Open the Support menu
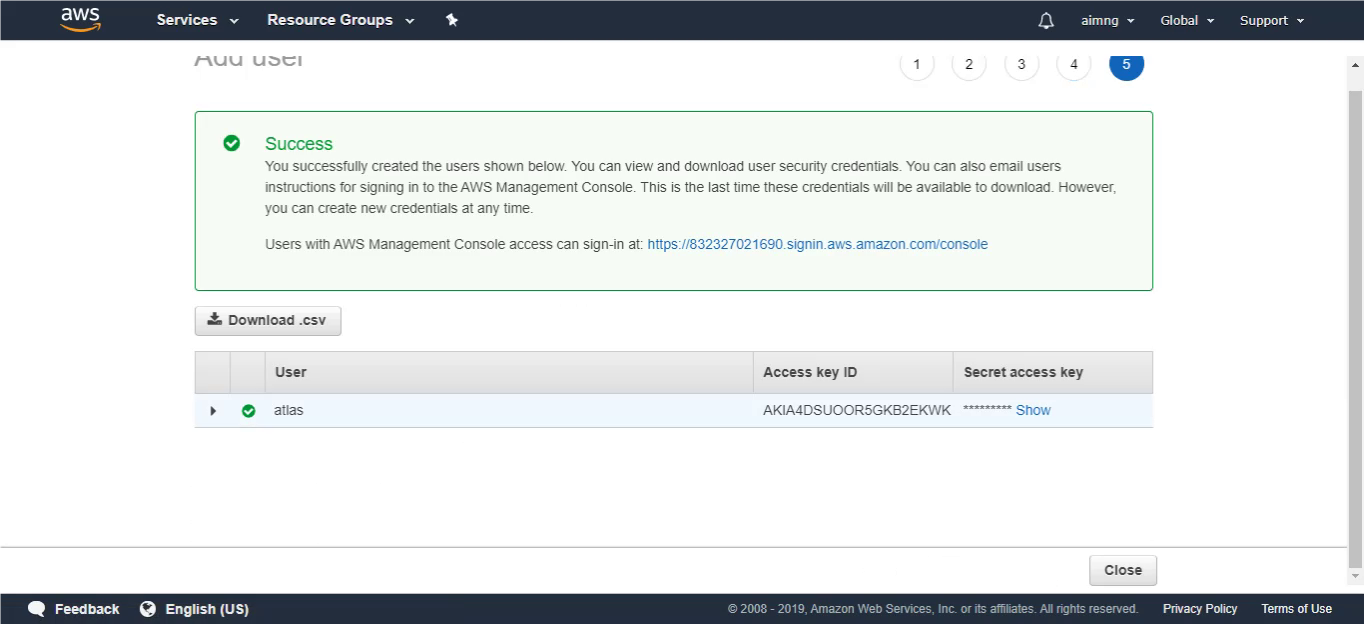Image resolution: width=1364 pixels, height=624 pixels. pyautogui.click(x=1272, y=20)
